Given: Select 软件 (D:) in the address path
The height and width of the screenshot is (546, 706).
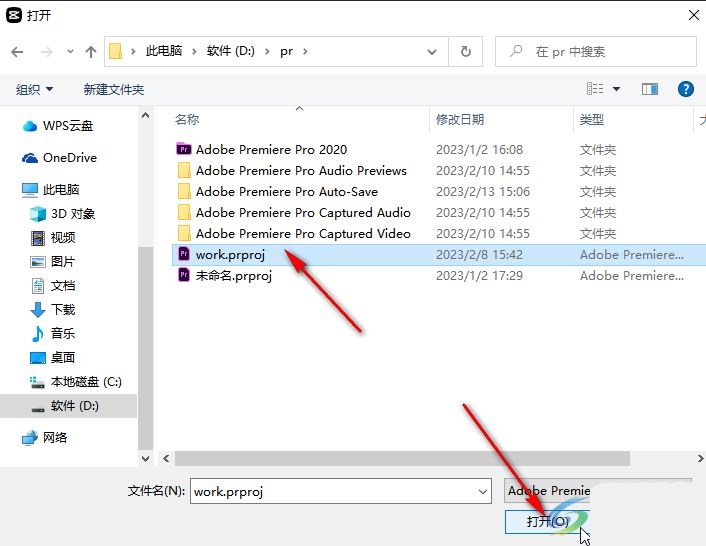Looking at the screenshot, I should 231,51.
